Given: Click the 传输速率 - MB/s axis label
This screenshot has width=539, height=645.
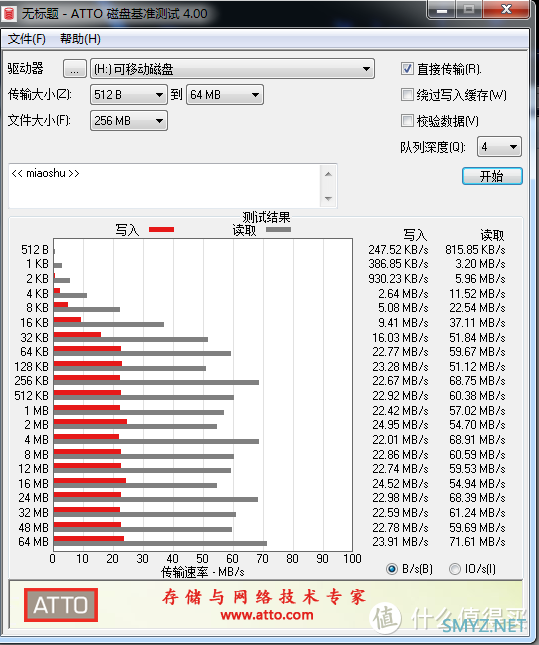Looking at the screenshot, I should 202,572.
